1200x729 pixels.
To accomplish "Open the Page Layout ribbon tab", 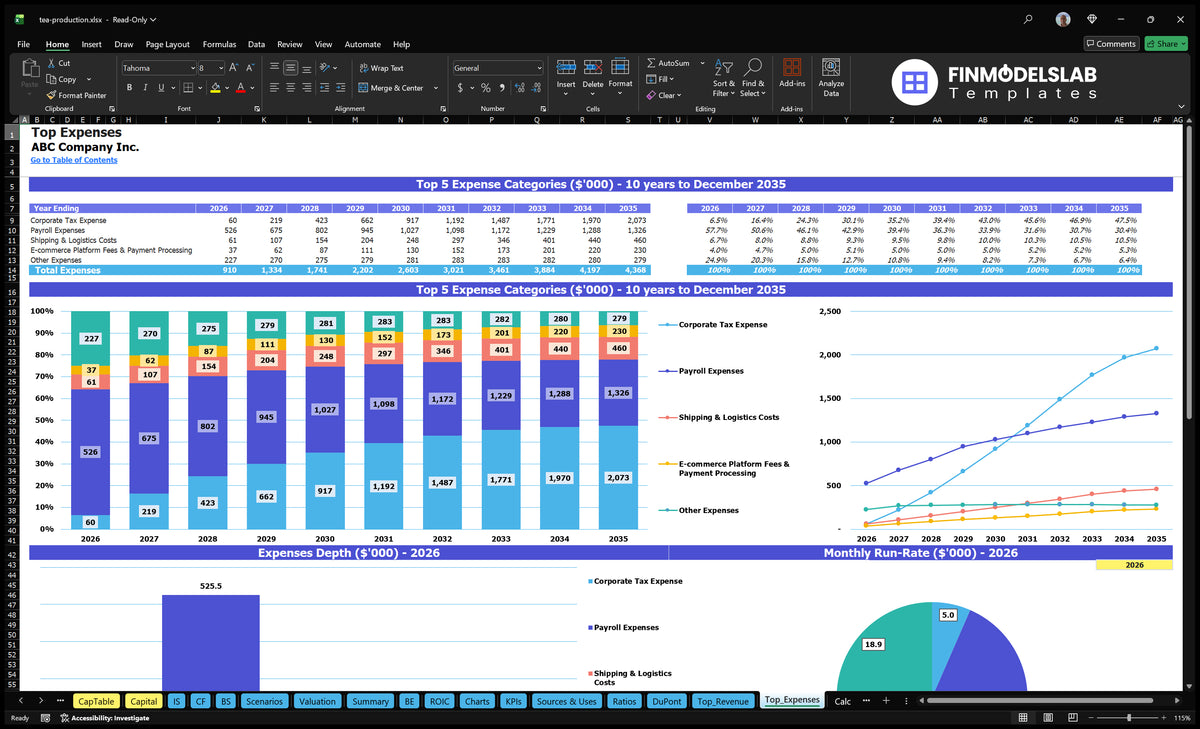I will (167, 44).
